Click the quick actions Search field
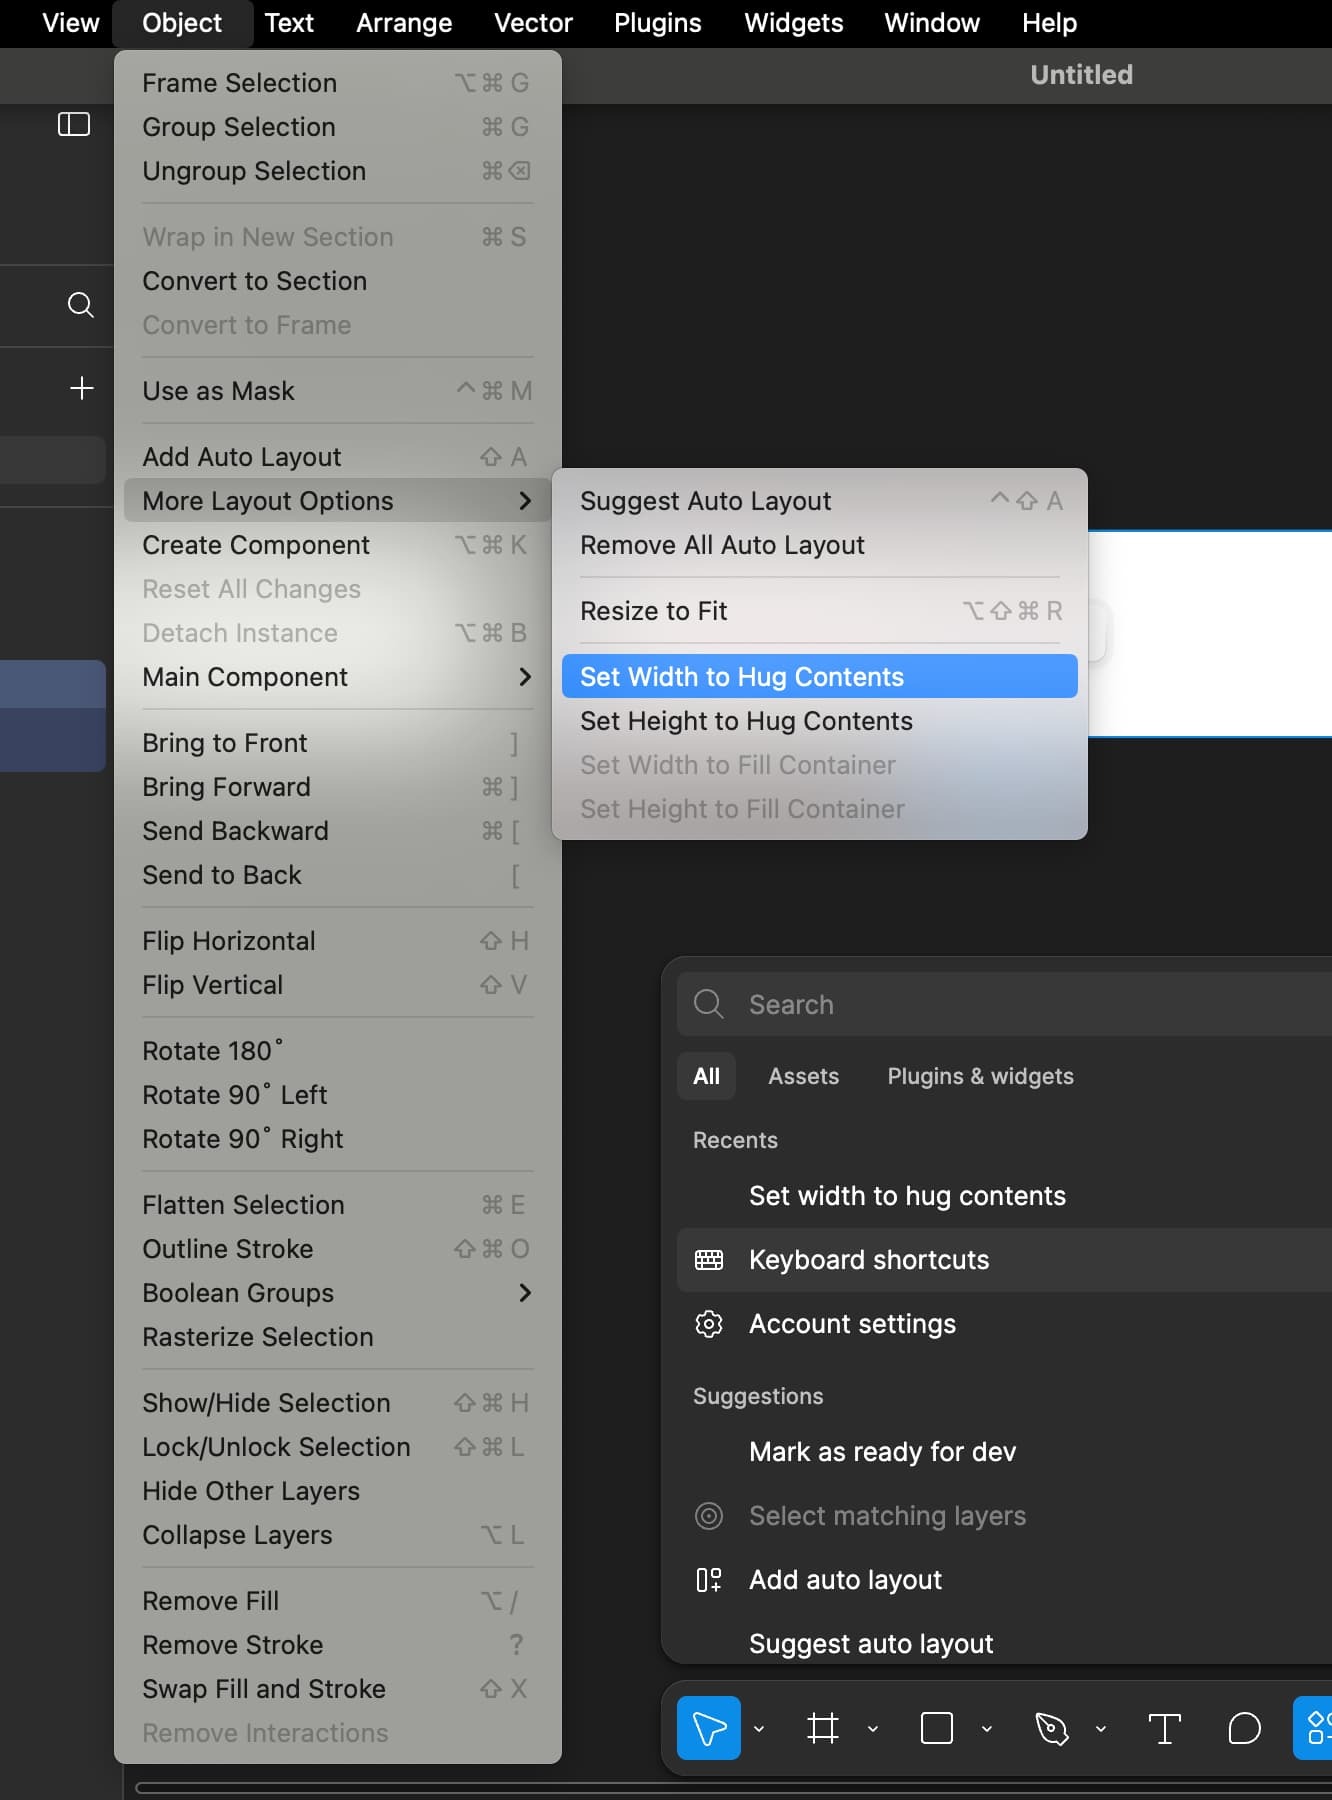The image size is (1332, 1800). click(x=1004, y=1004)
